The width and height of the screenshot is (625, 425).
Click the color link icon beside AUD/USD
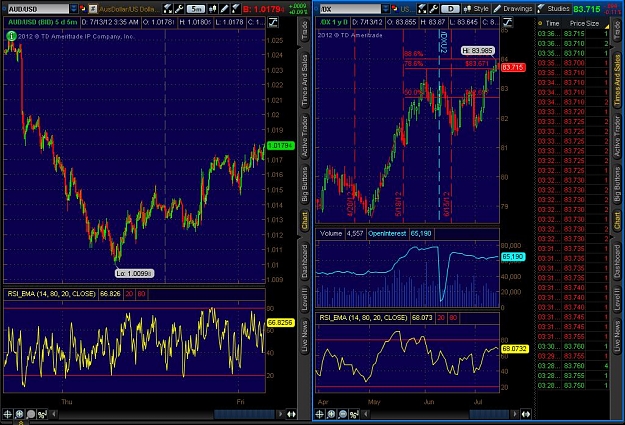click(83, 8)
